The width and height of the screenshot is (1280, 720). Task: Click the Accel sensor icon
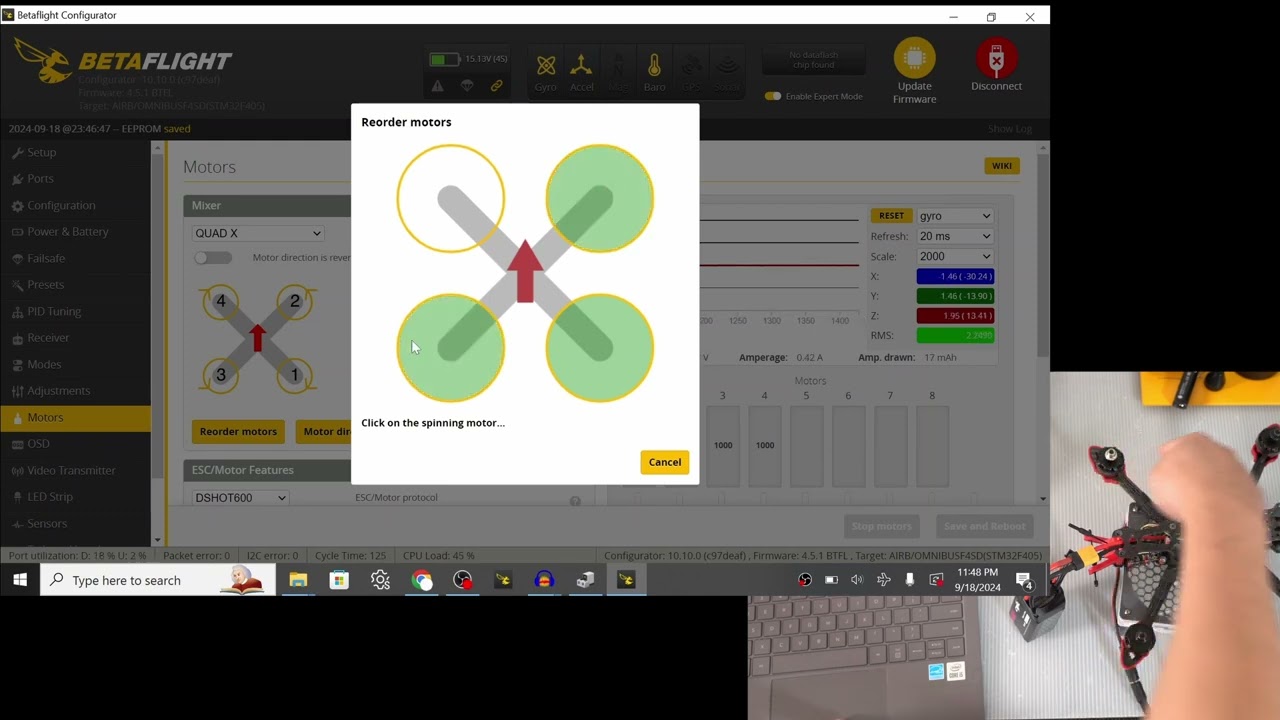(x=581, y=72)
